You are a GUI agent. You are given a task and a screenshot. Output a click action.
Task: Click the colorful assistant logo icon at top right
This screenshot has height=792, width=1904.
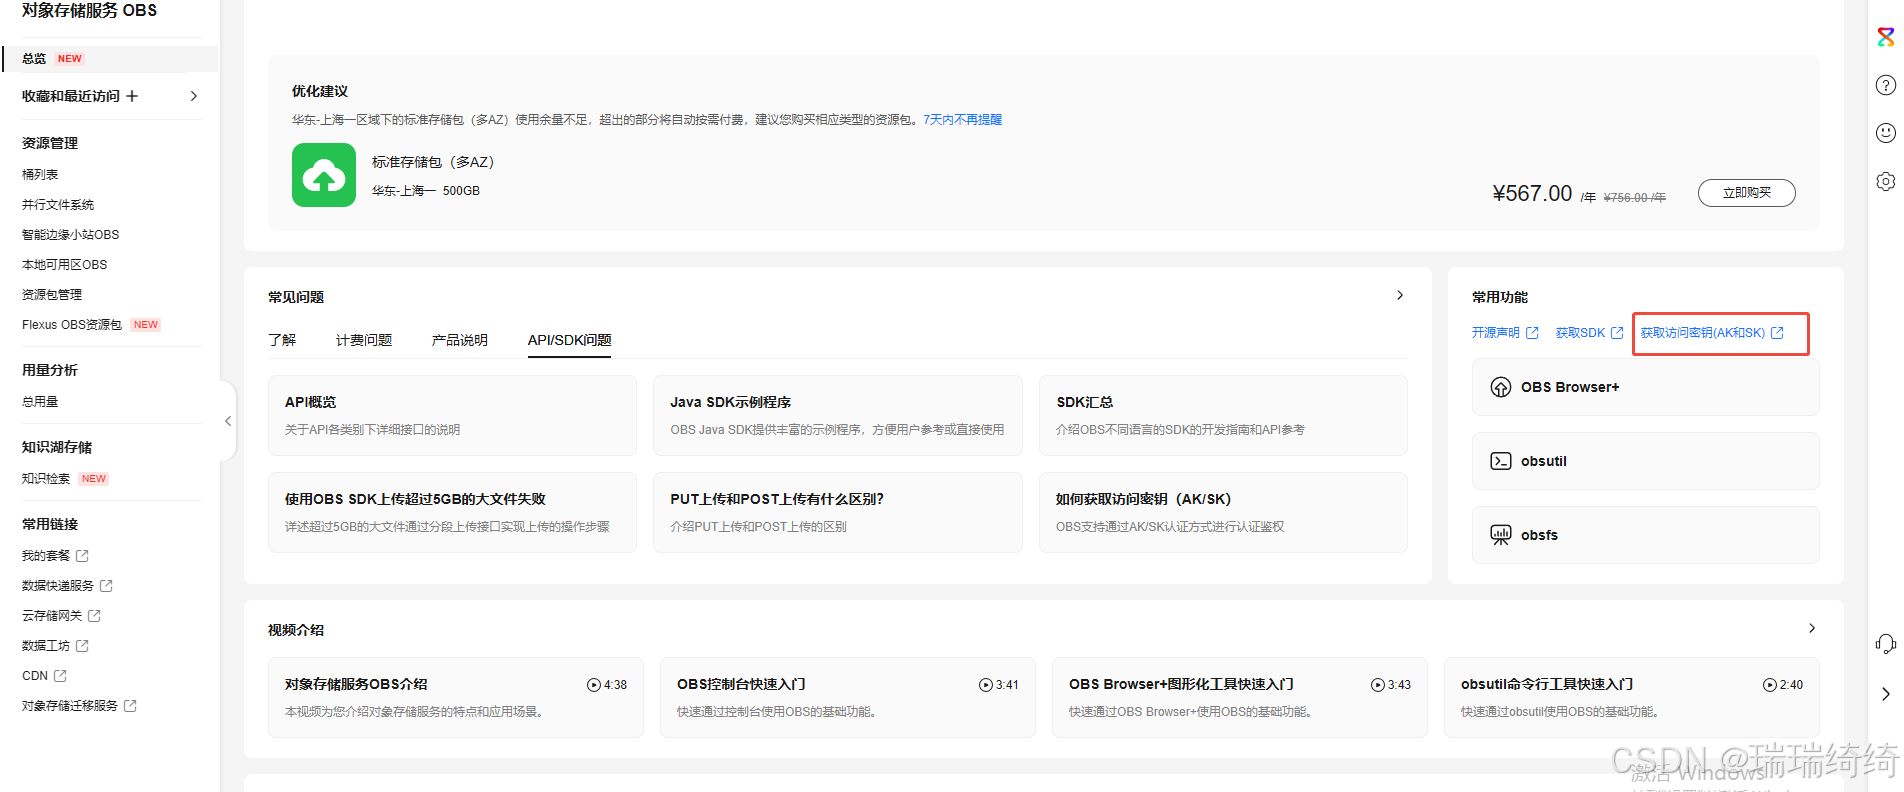pyautogui.click(x=1885, y=37)
